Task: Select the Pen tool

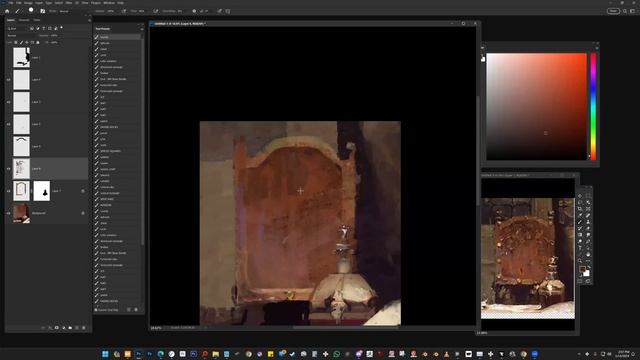Action: pyautogui.click(x=588, y=241)
